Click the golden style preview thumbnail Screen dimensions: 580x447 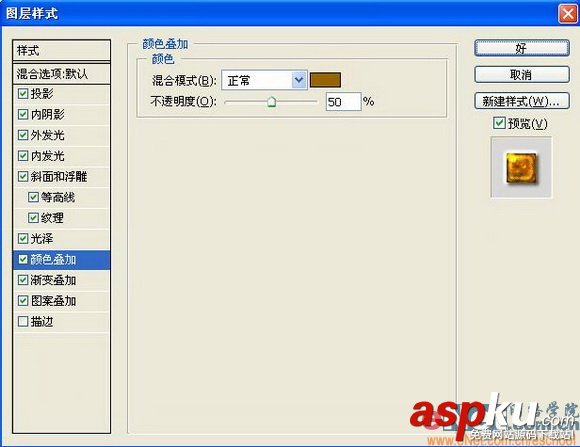tap(521, 167)
